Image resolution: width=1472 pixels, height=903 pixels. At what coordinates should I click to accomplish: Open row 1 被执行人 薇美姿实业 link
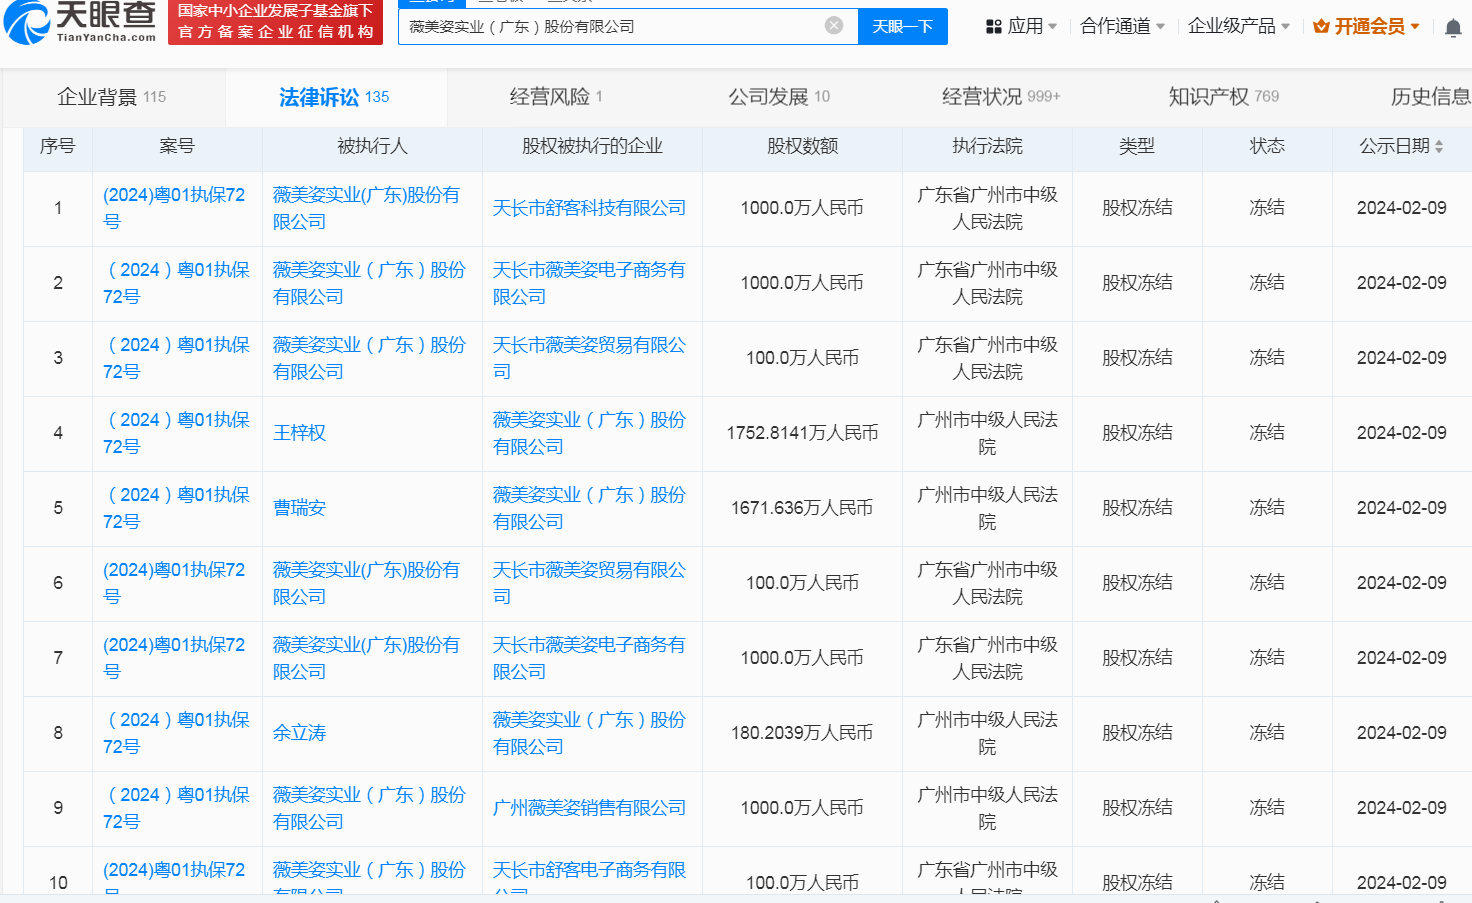pyautogui.click(x=366, y=208)
